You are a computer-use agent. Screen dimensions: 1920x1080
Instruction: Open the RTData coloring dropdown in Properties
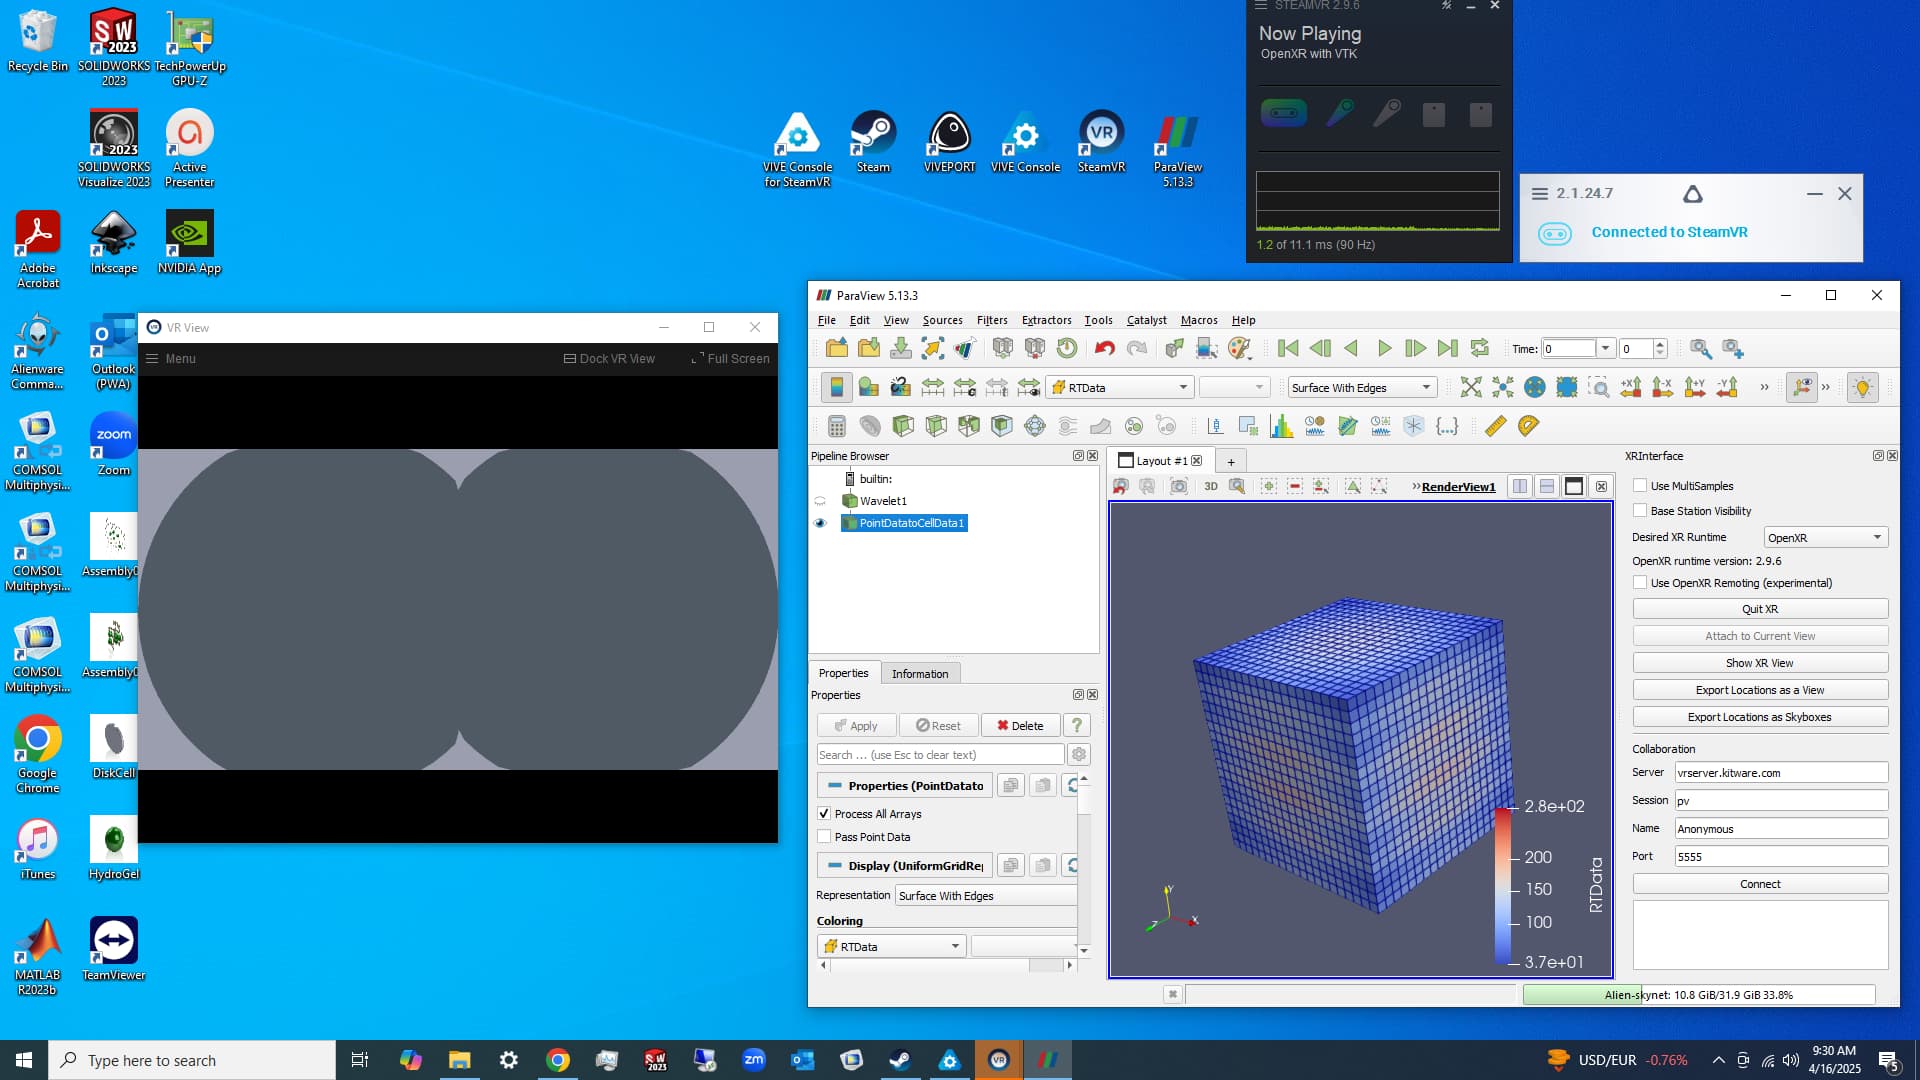click(891, 946)
